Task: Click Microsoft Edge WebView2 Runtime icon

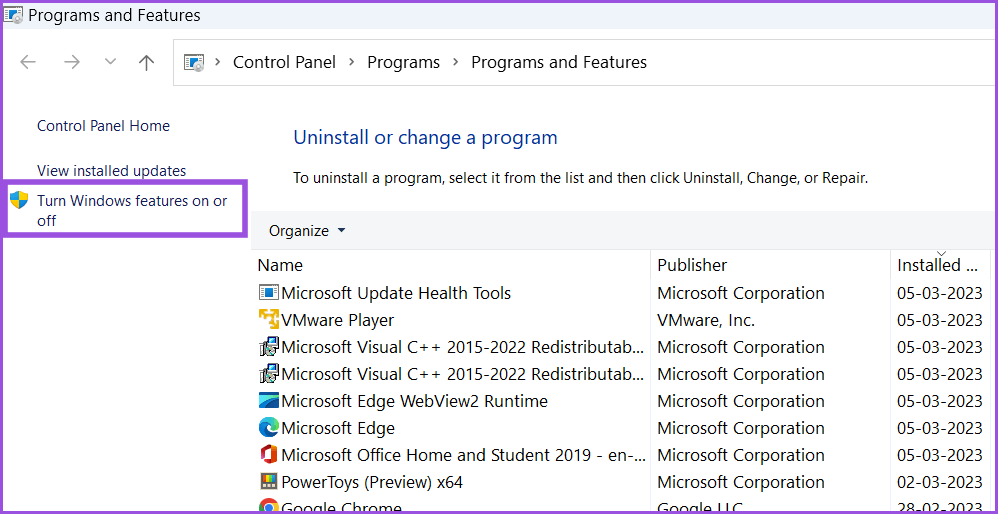Action: coord(269,401)
